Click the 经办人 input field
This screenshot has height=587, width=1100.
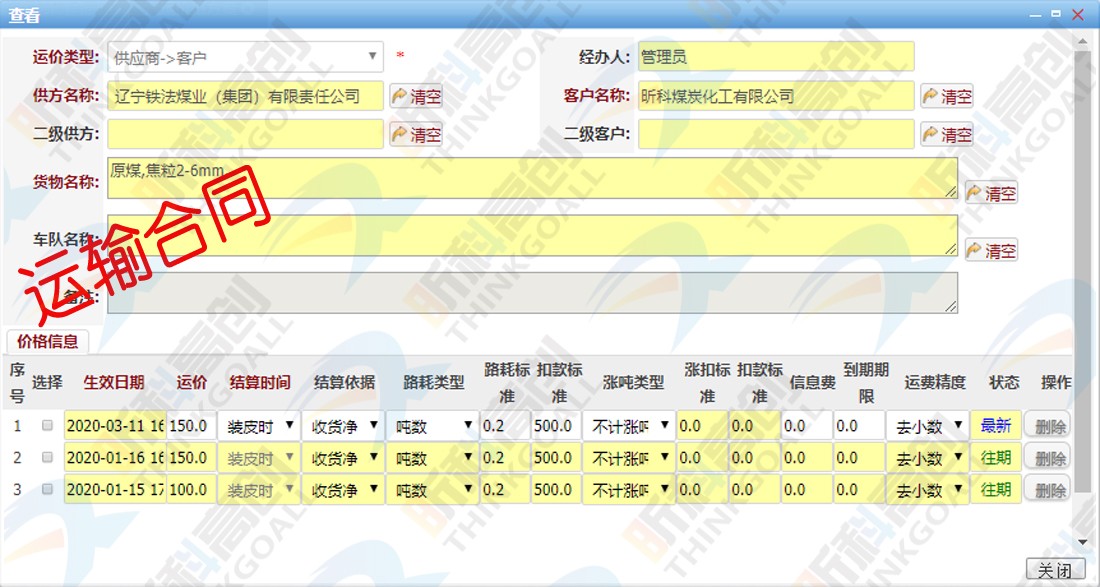click(777, 57)
